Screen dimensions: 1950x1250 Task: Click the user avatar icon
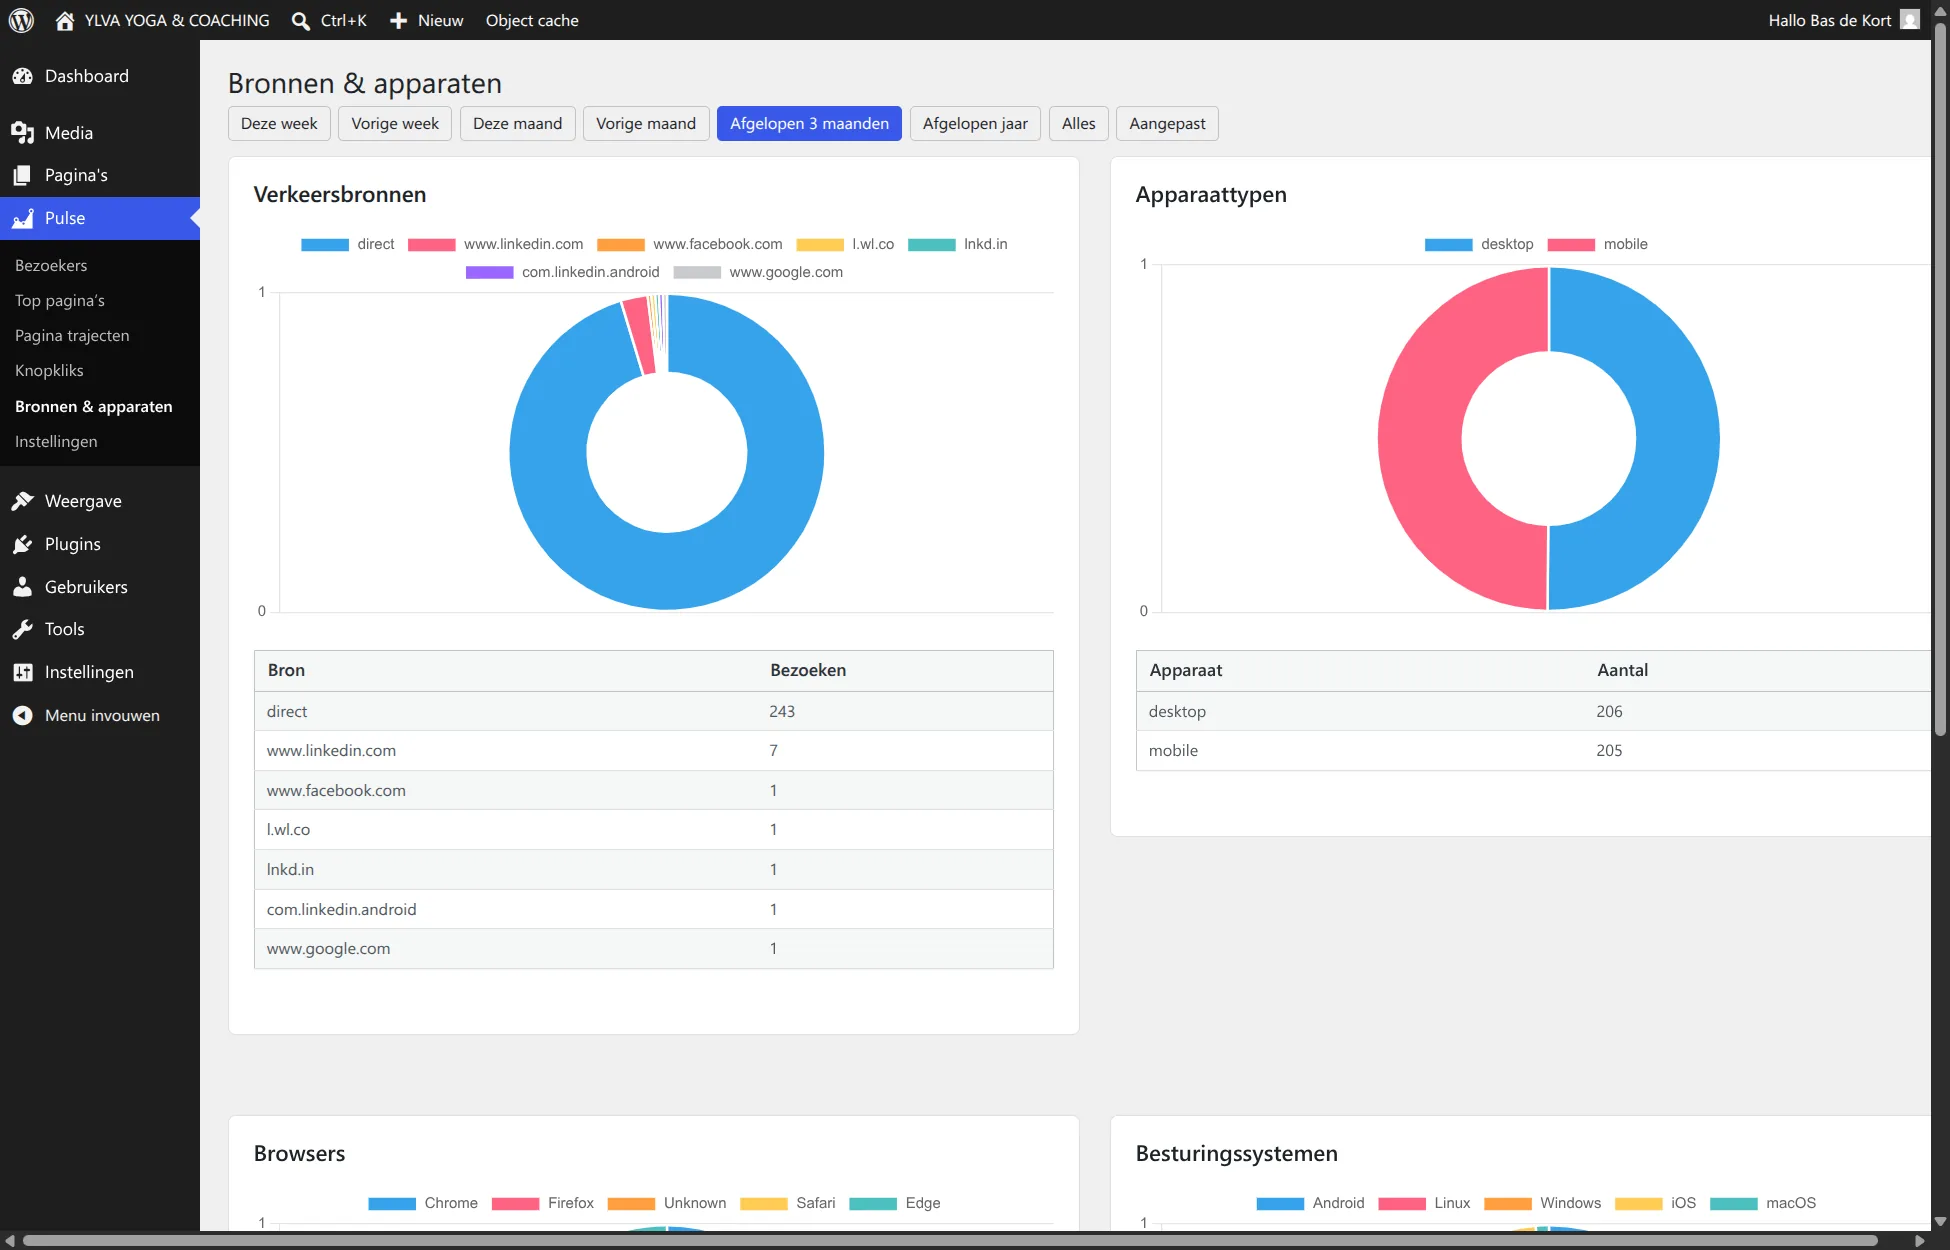(x=1910, y=20)
